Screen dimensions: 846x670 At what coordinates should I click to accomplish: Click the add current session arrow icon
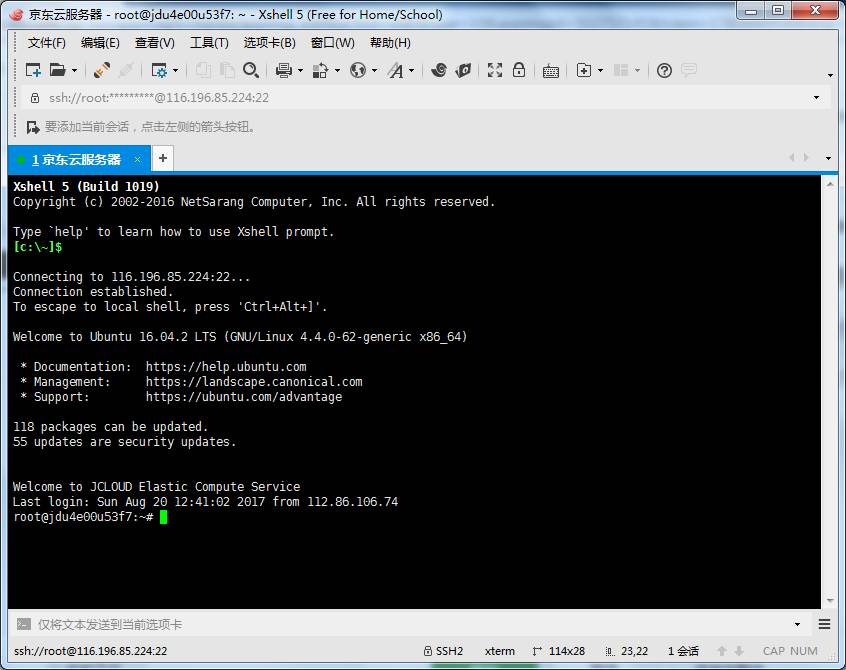click(x=33, y=127)
